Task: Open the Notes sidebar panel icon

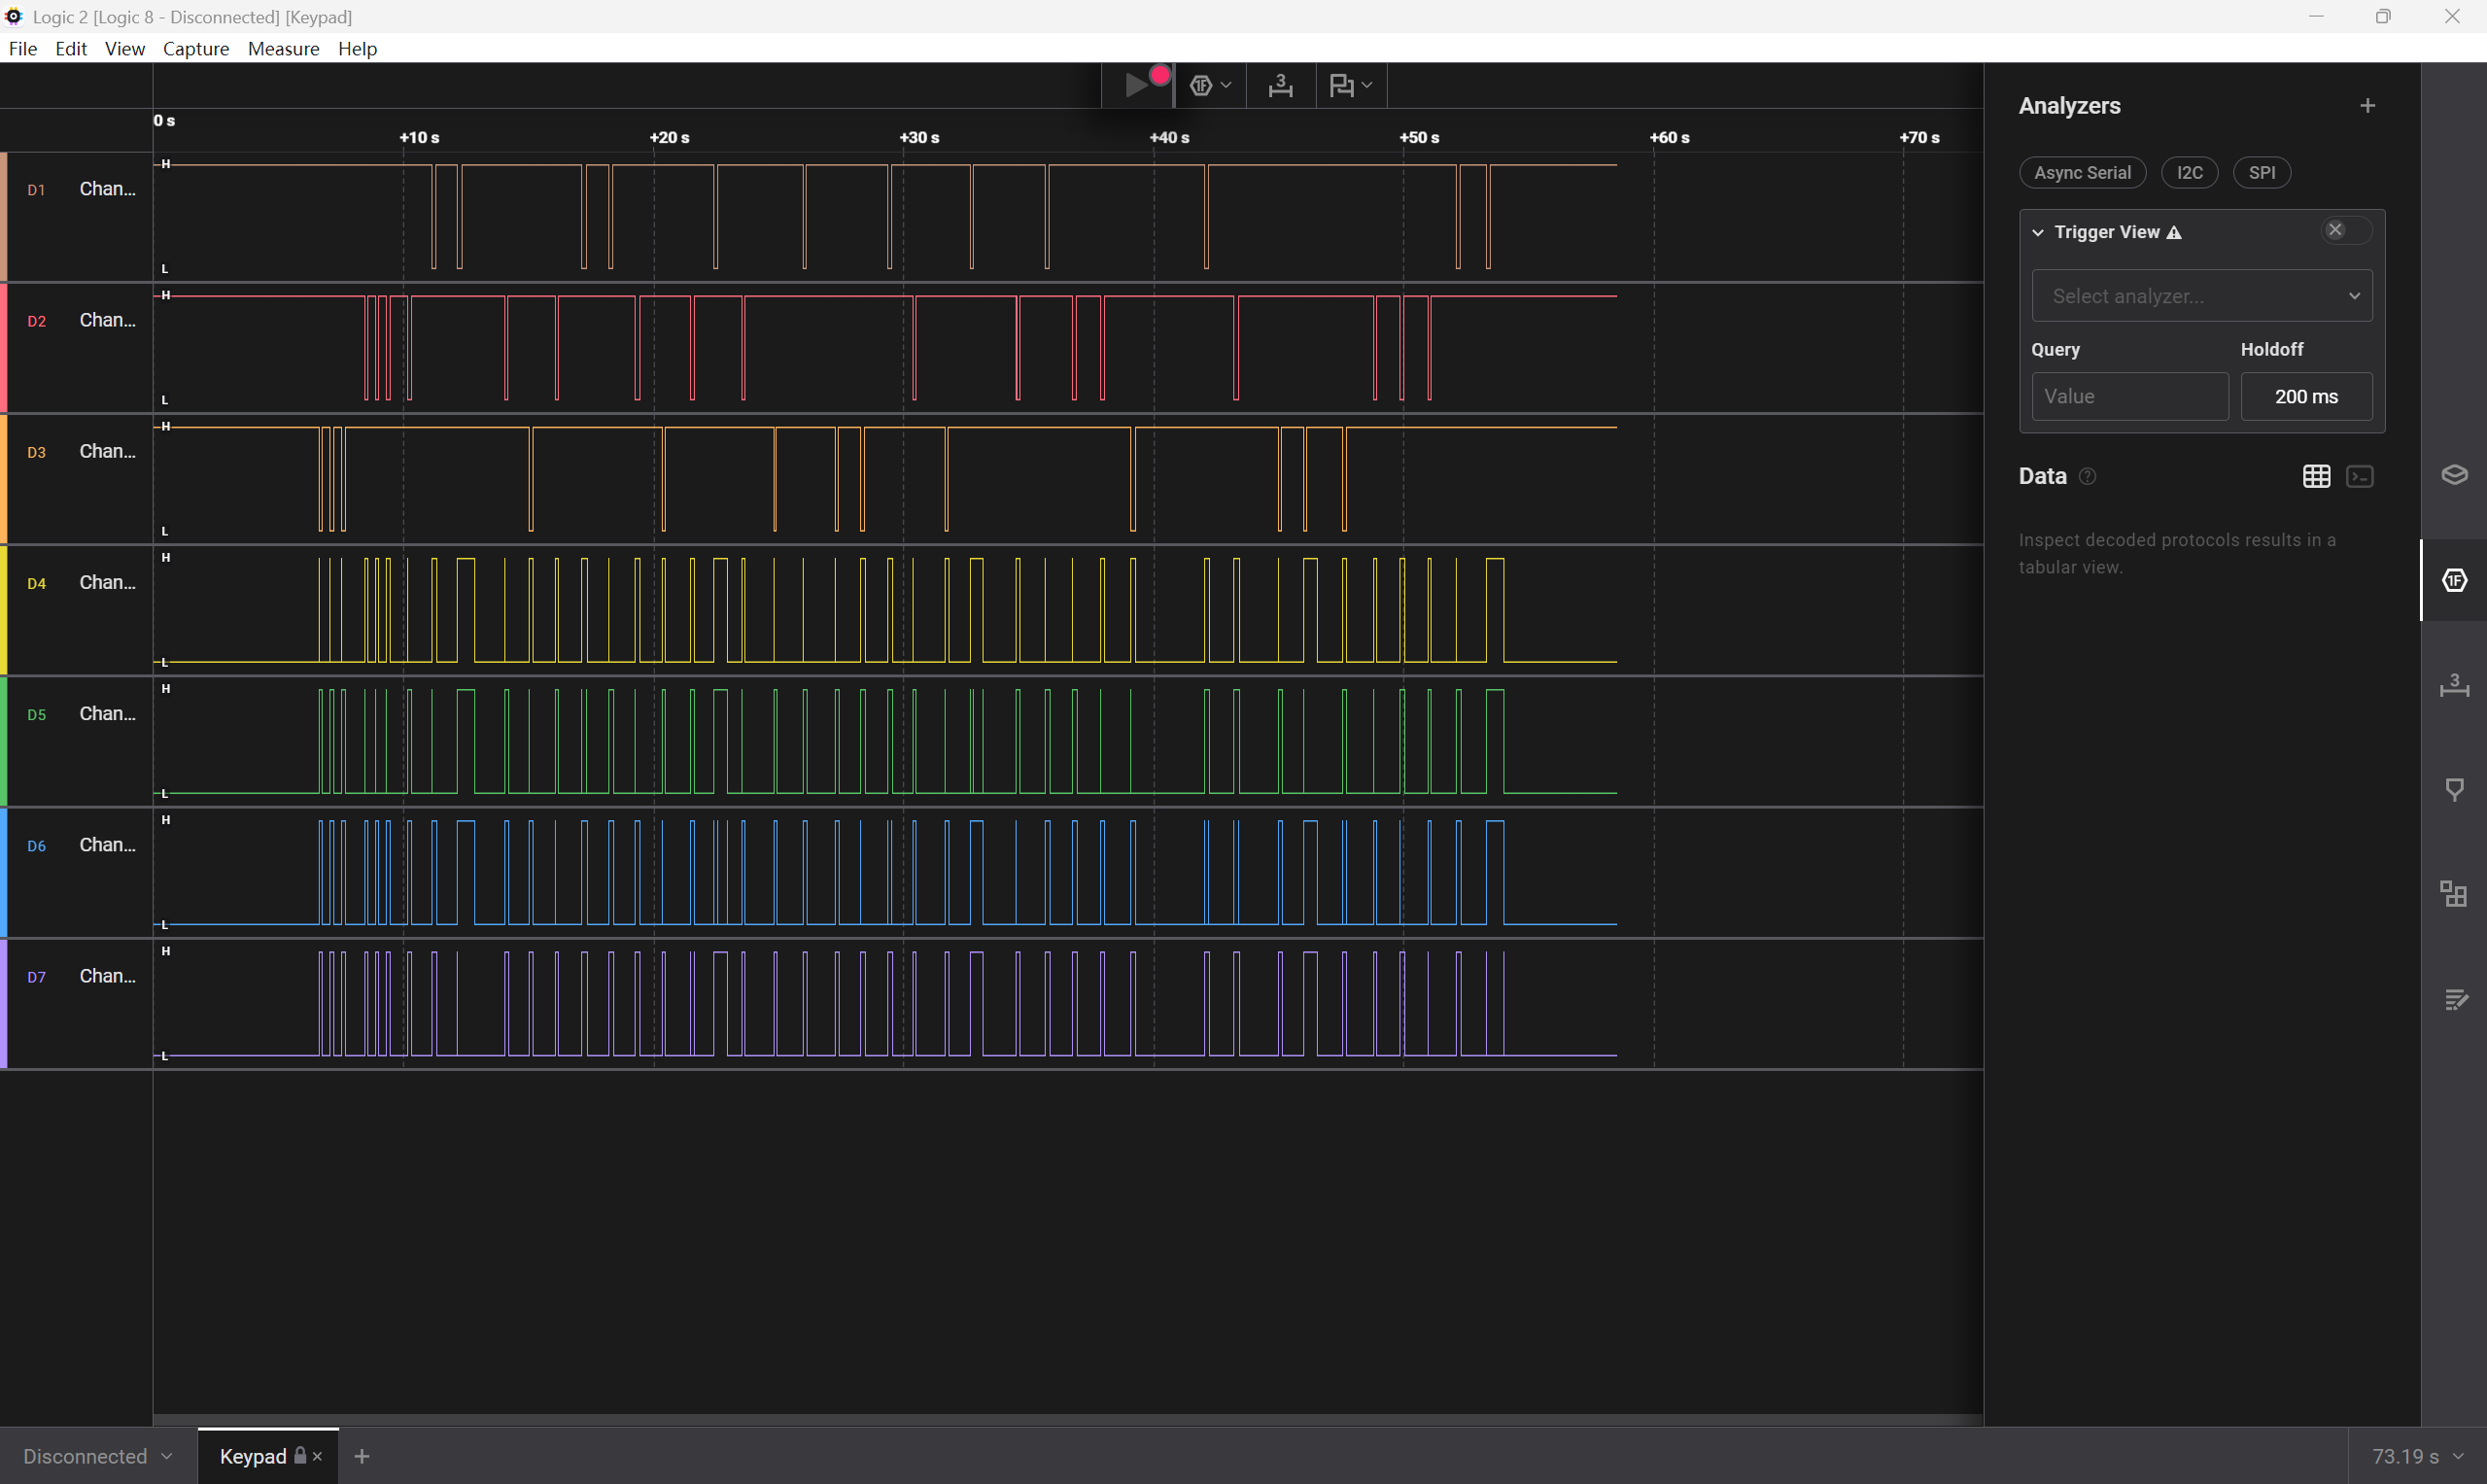Action: 2454,999
